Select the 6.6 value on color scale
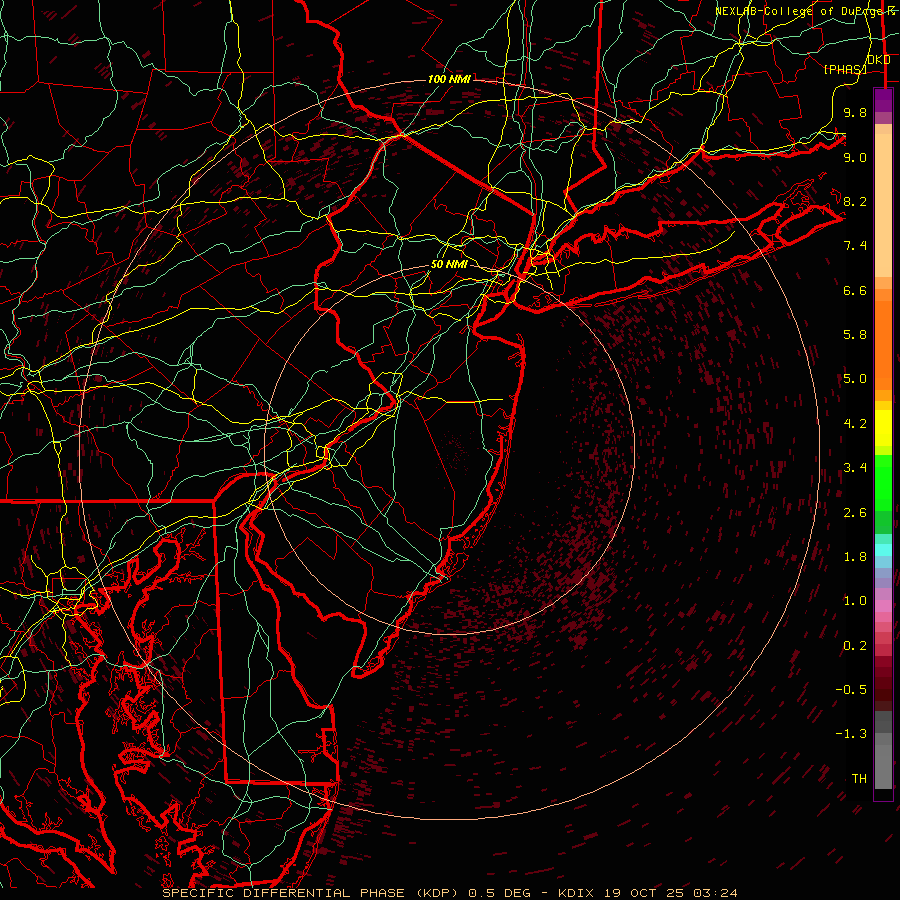900x900 pixels. click(855, 290)
